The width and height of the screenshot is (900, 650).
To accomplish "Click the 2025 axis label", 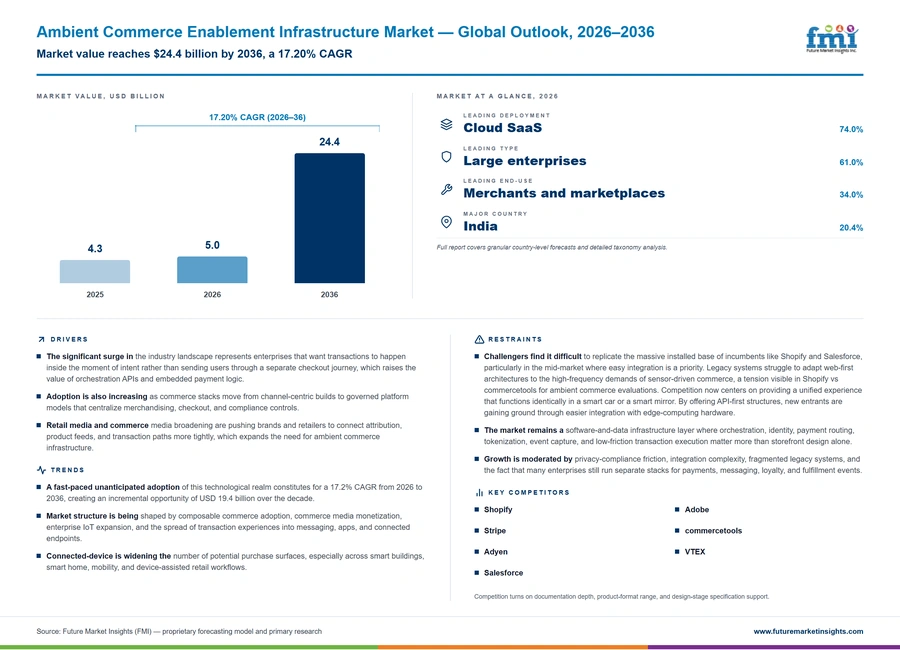I will pyautogui.click(x=95, y=295).
